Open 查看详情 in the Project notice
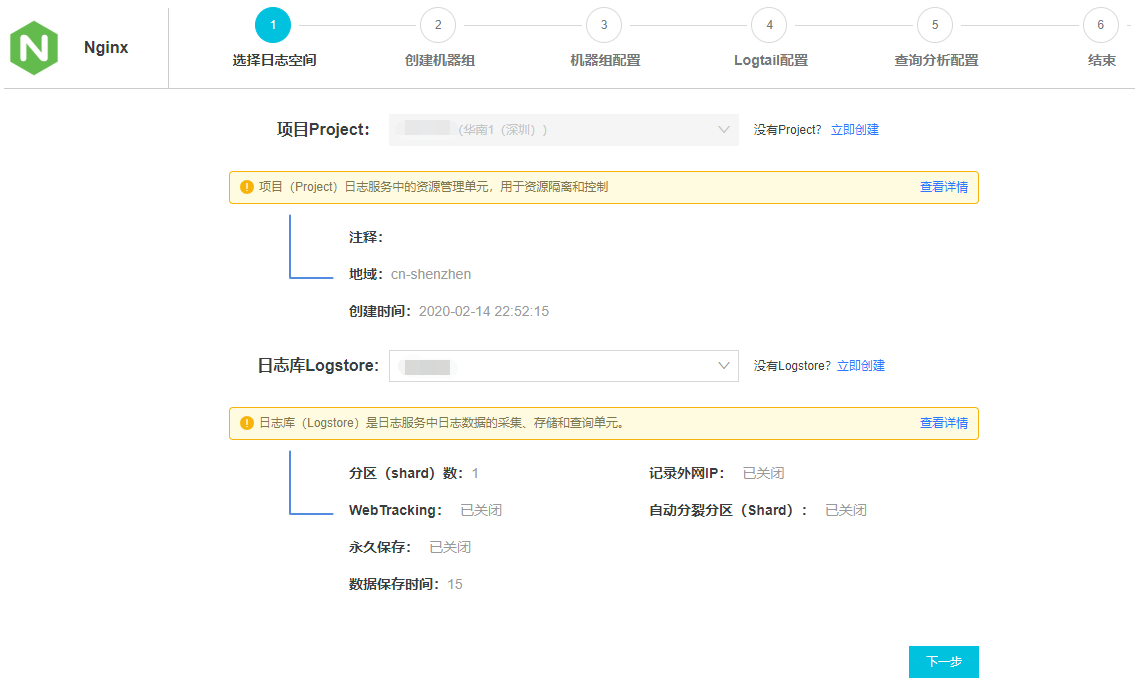Image resolution: width=1135 pixels, height=700 pixels. [943, 187]
